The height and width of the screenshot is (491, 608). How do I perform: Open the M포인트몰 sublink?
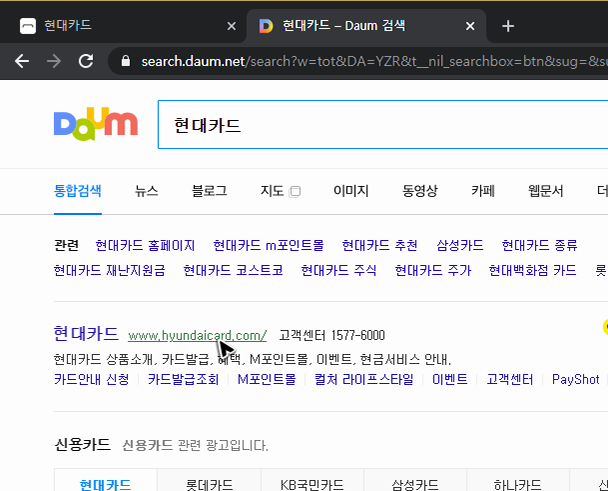pyautogui.click(x=267, y=379)
